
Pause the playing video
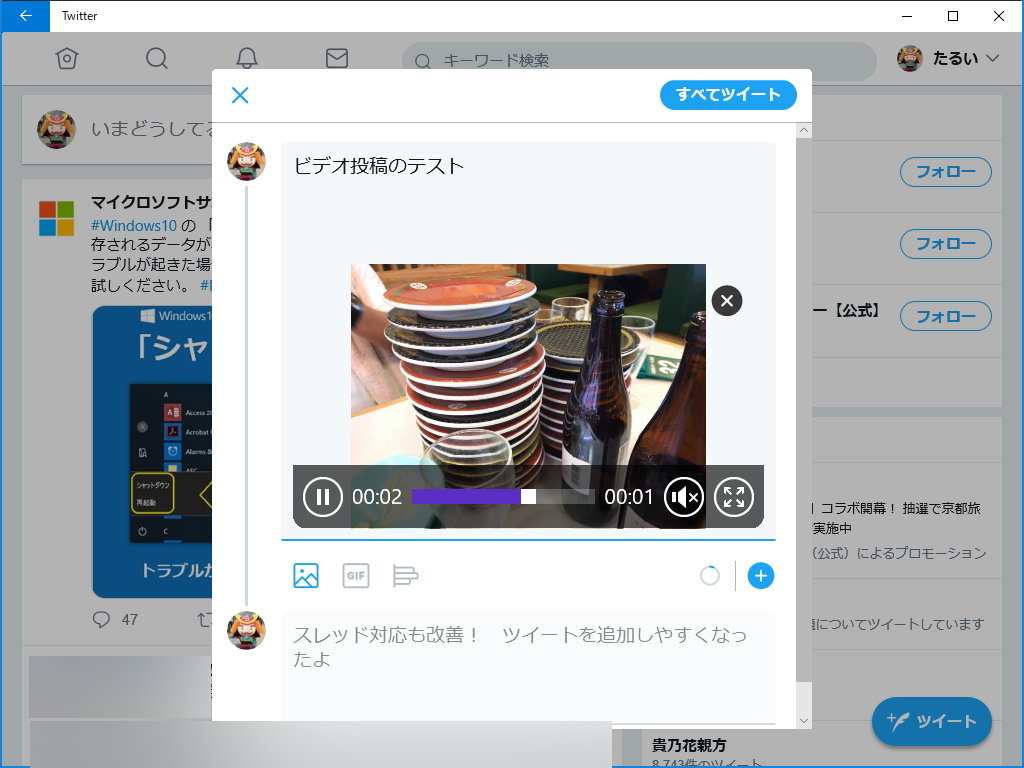coord(321,496)
